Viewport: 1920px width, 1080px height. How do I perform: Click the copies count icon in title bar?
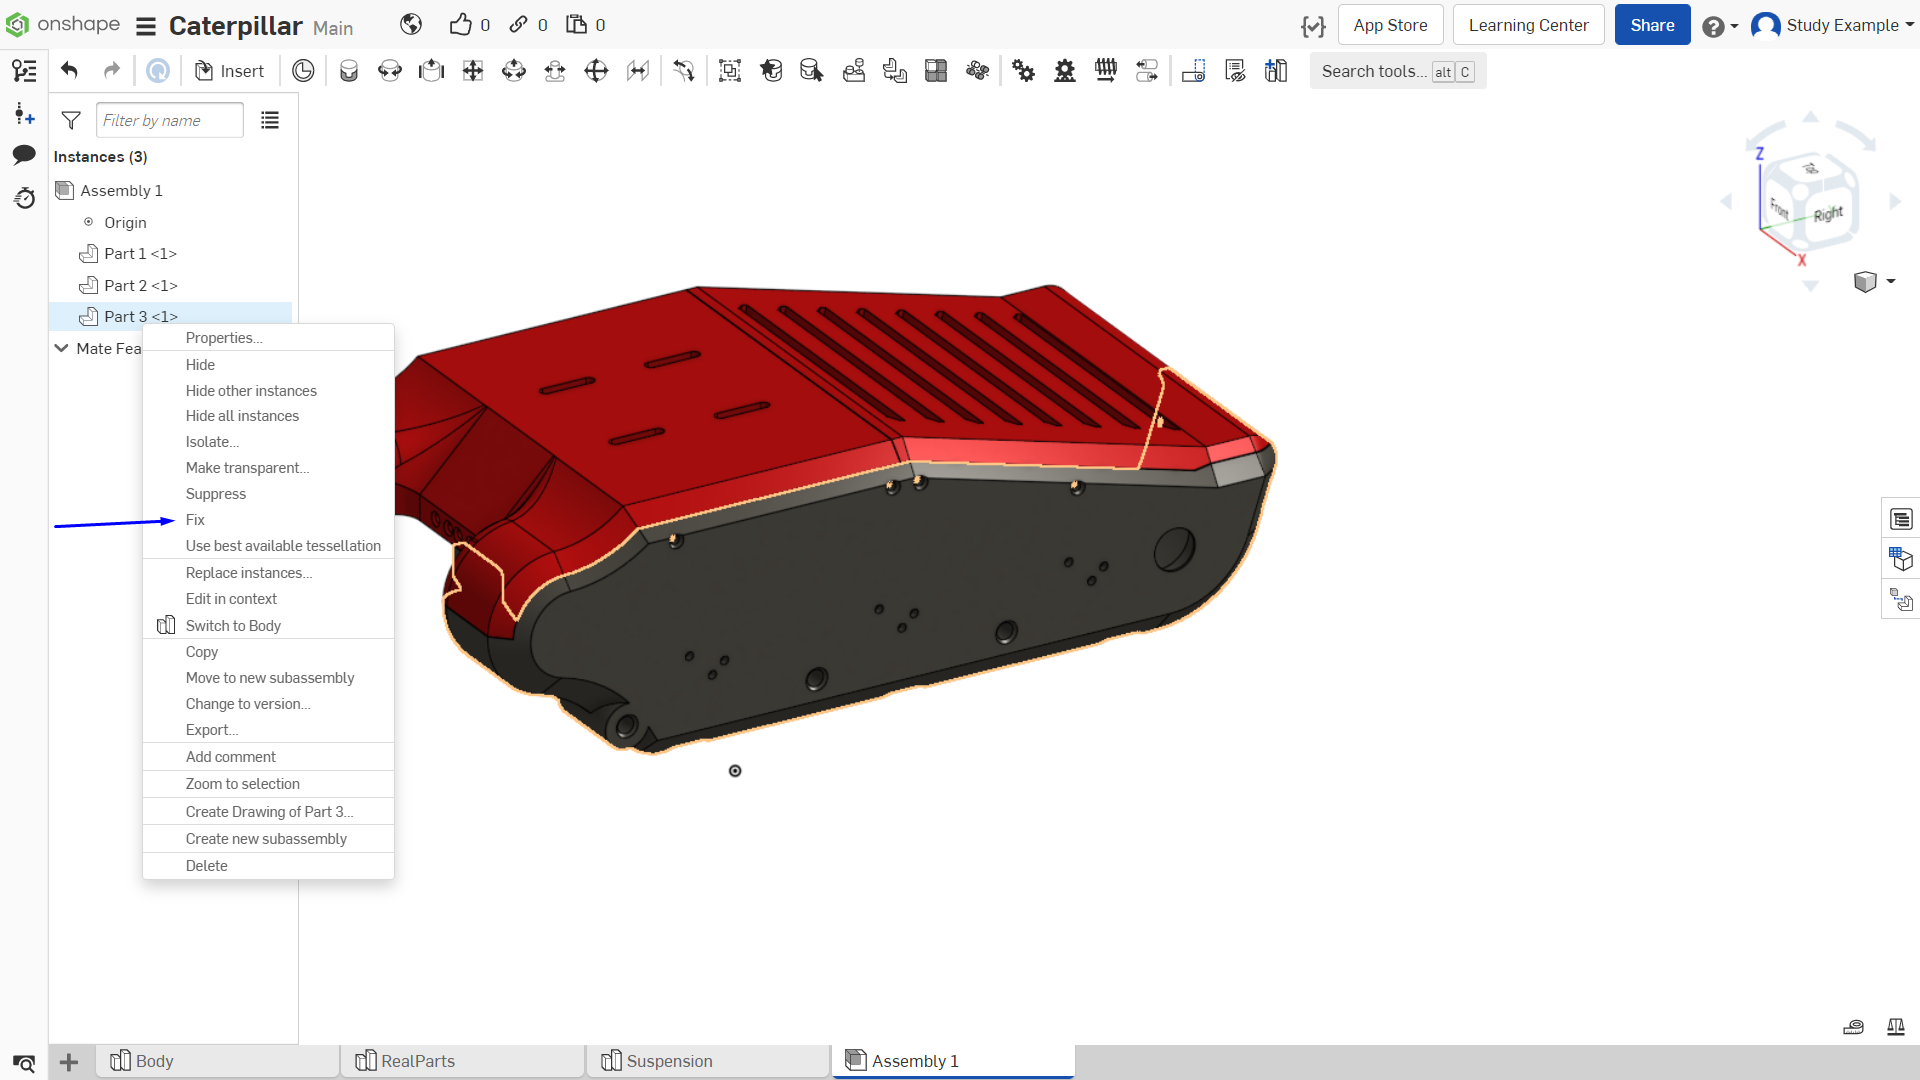coord(576,25)
